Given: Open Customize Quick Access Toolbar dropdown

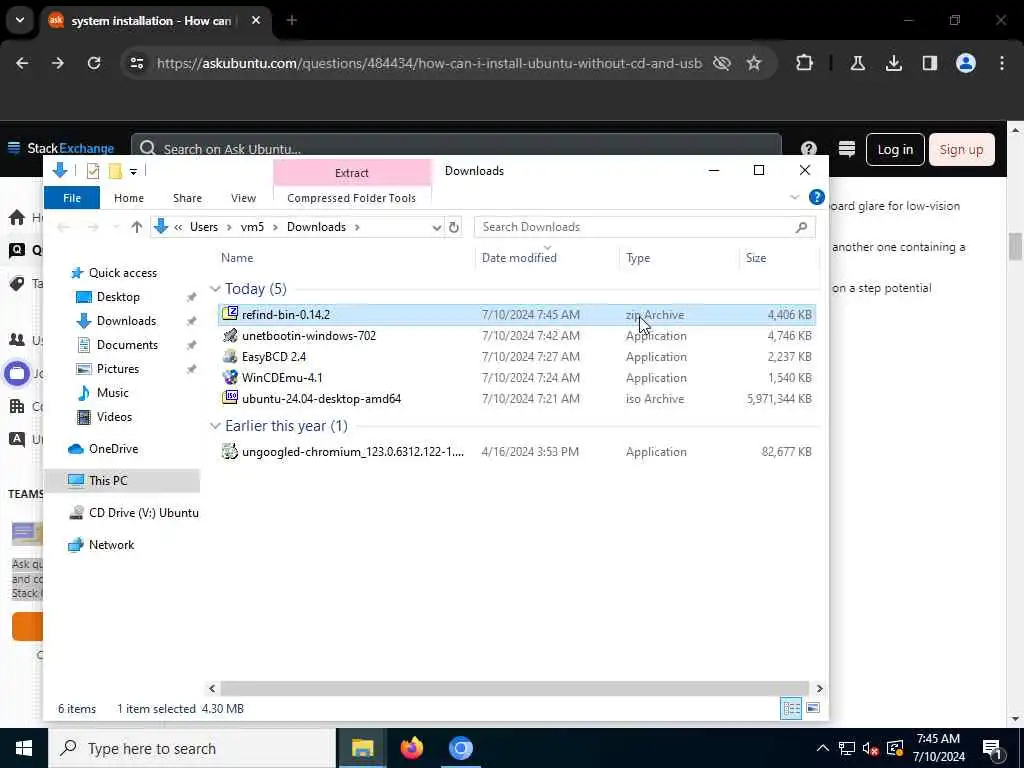Looking at the screenshot, I should coord(133,172).
